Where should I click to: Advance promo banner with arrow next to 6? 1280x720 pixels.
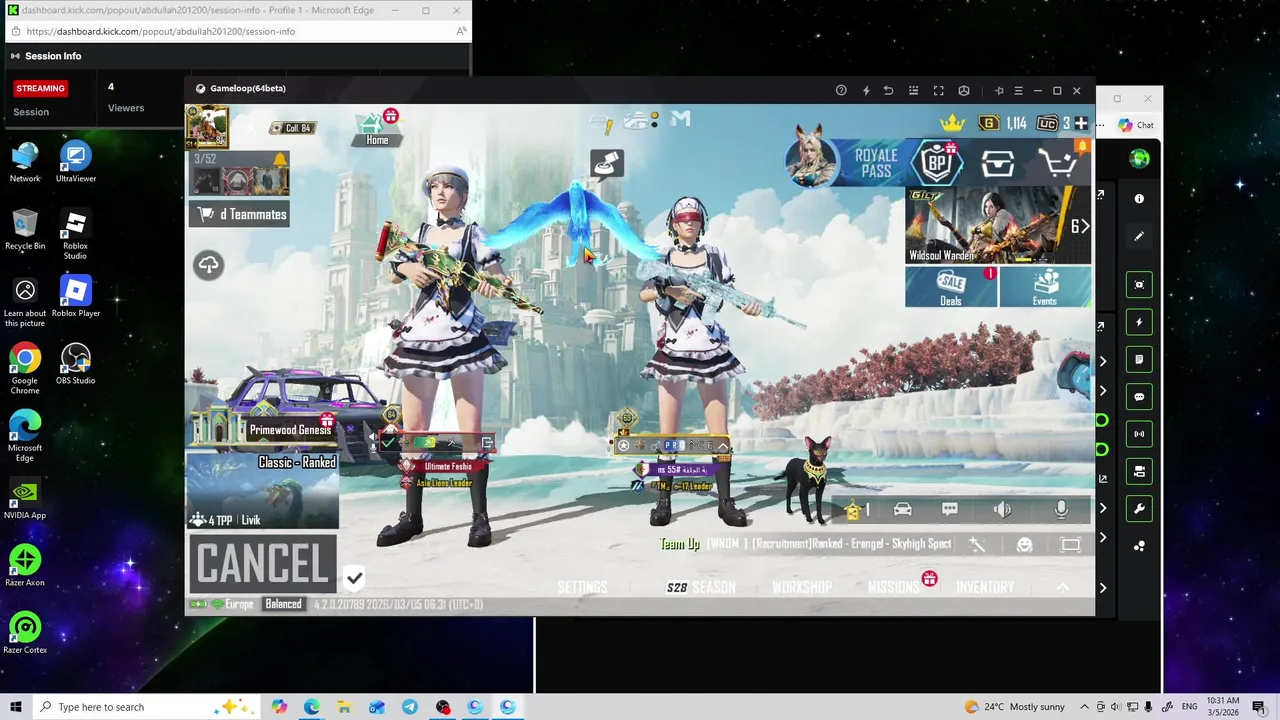[1085, 226]
